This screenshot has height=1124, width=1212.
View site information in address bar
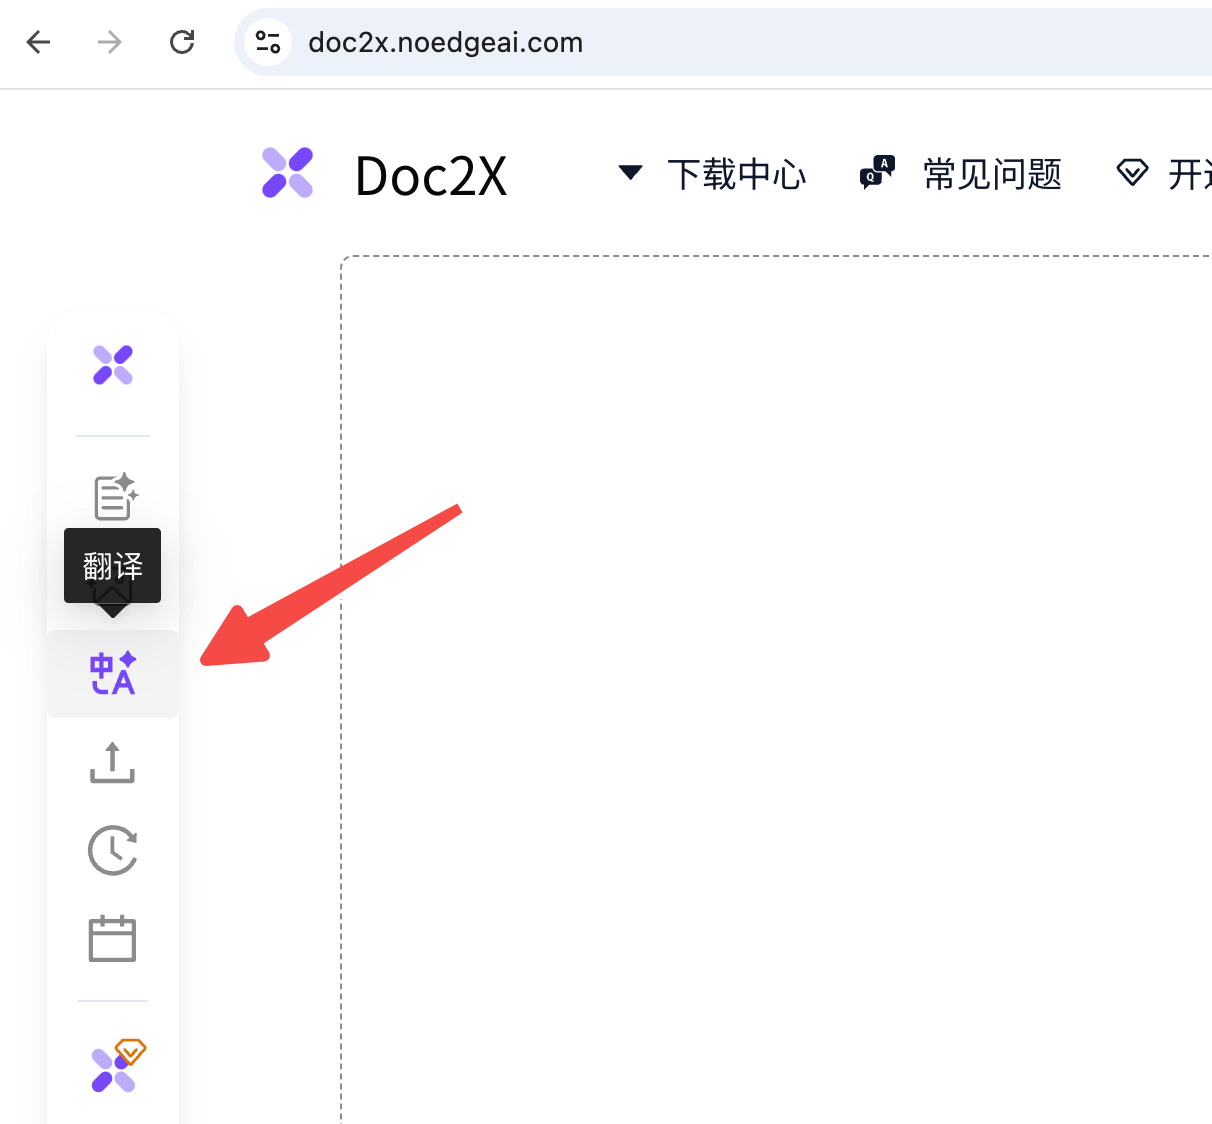(x=267, y=42)
